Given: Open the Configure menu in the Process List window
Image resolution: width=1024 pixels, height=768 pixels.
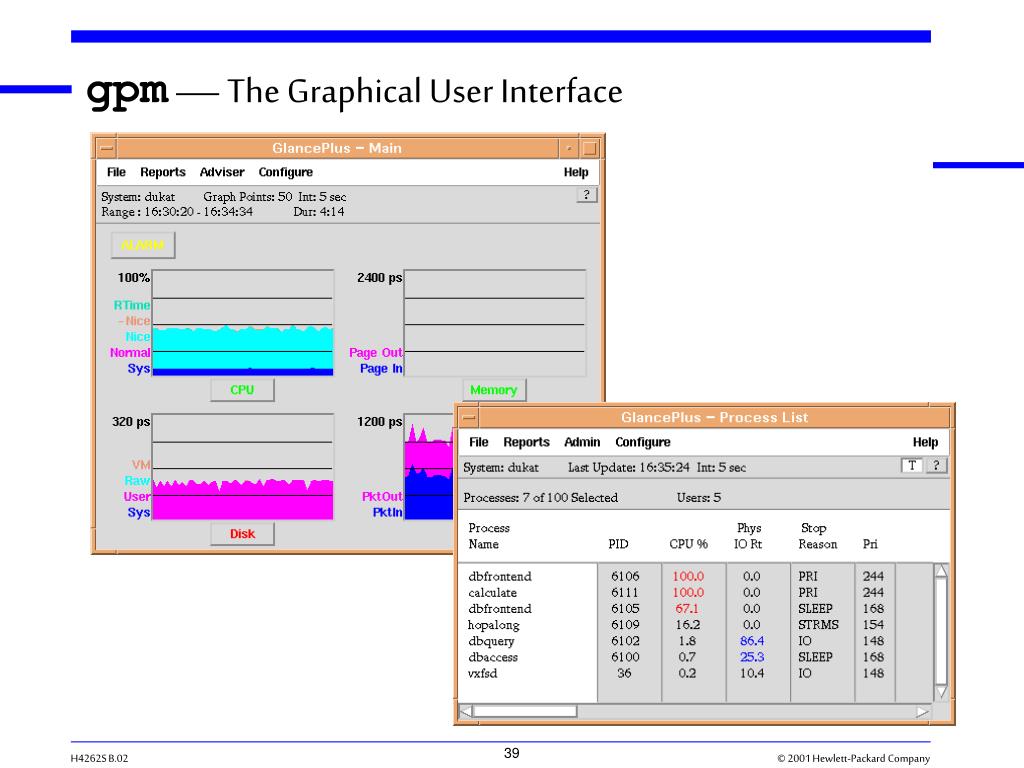Looking at the screenshot, I should tap(643, 442).
